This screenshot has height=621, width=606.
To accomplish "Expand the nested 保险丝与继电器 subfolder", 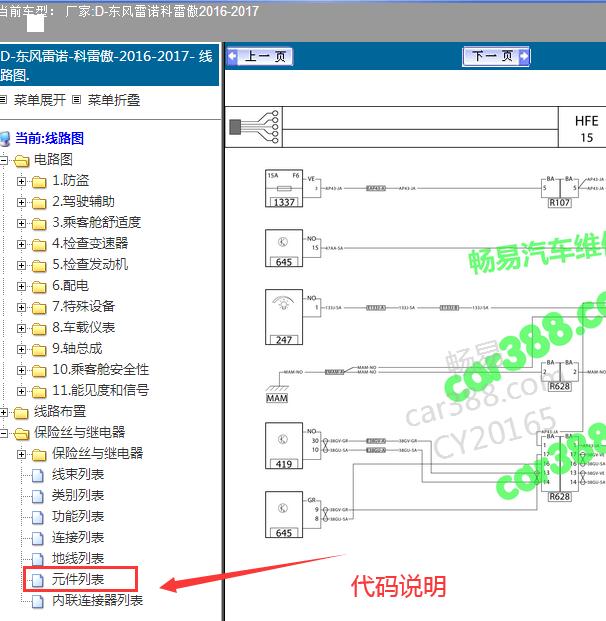I will [x=21, y=454].
